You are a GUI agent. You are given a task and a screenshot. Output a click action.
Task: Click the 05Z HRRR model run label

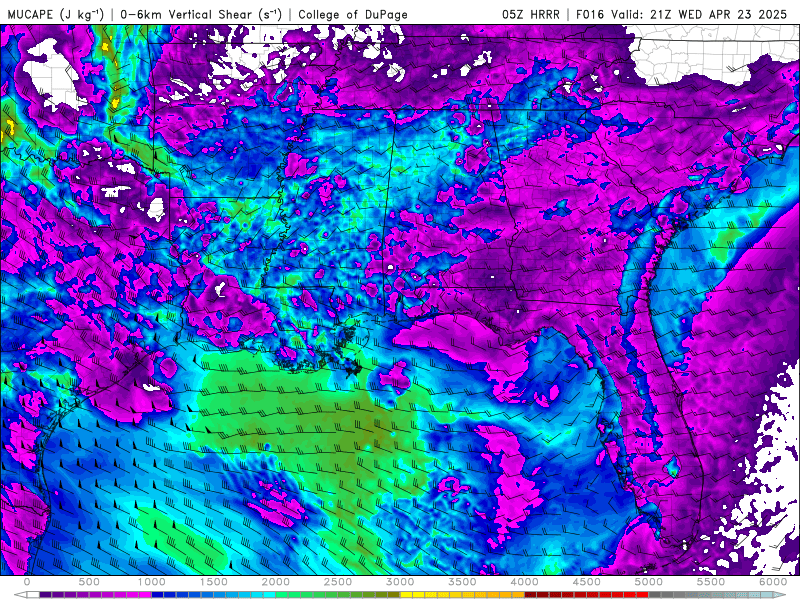point(531,14)
